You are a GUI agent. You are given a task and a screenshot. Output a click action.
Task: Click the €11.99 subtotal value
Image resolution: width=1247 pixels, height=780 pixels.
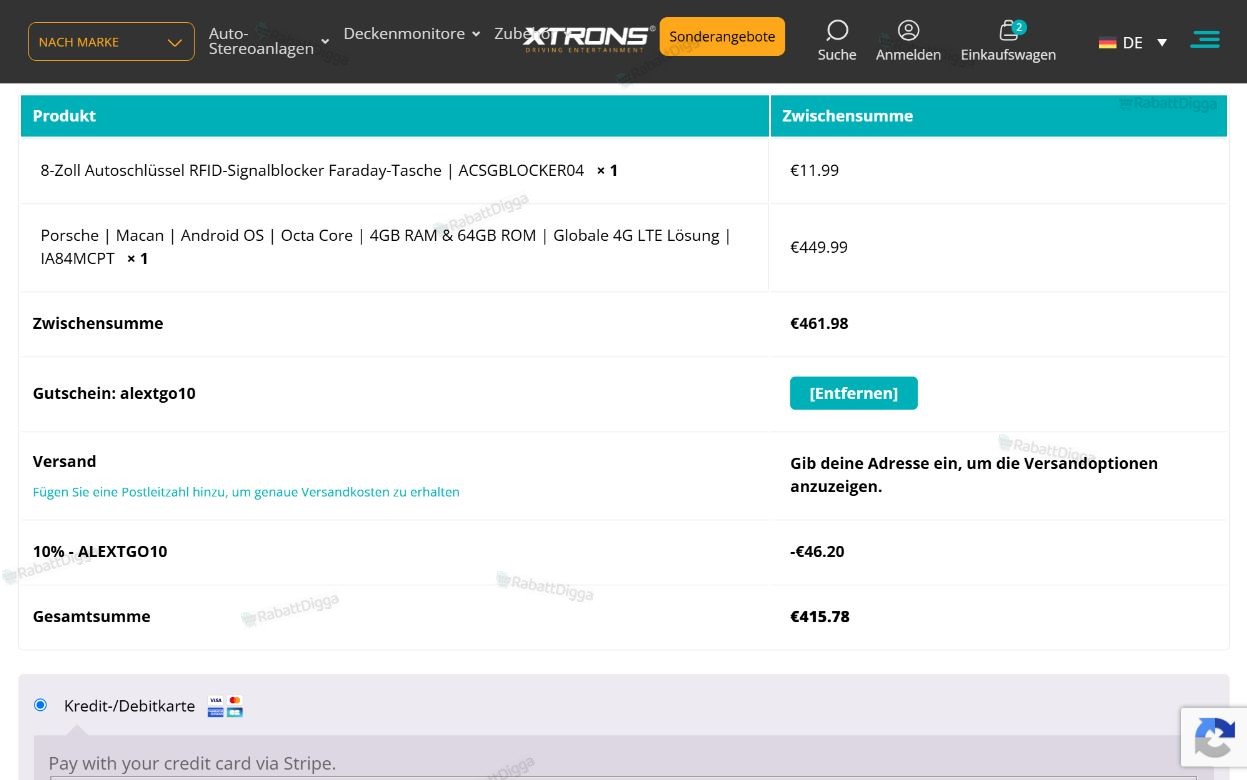[814, 171]
